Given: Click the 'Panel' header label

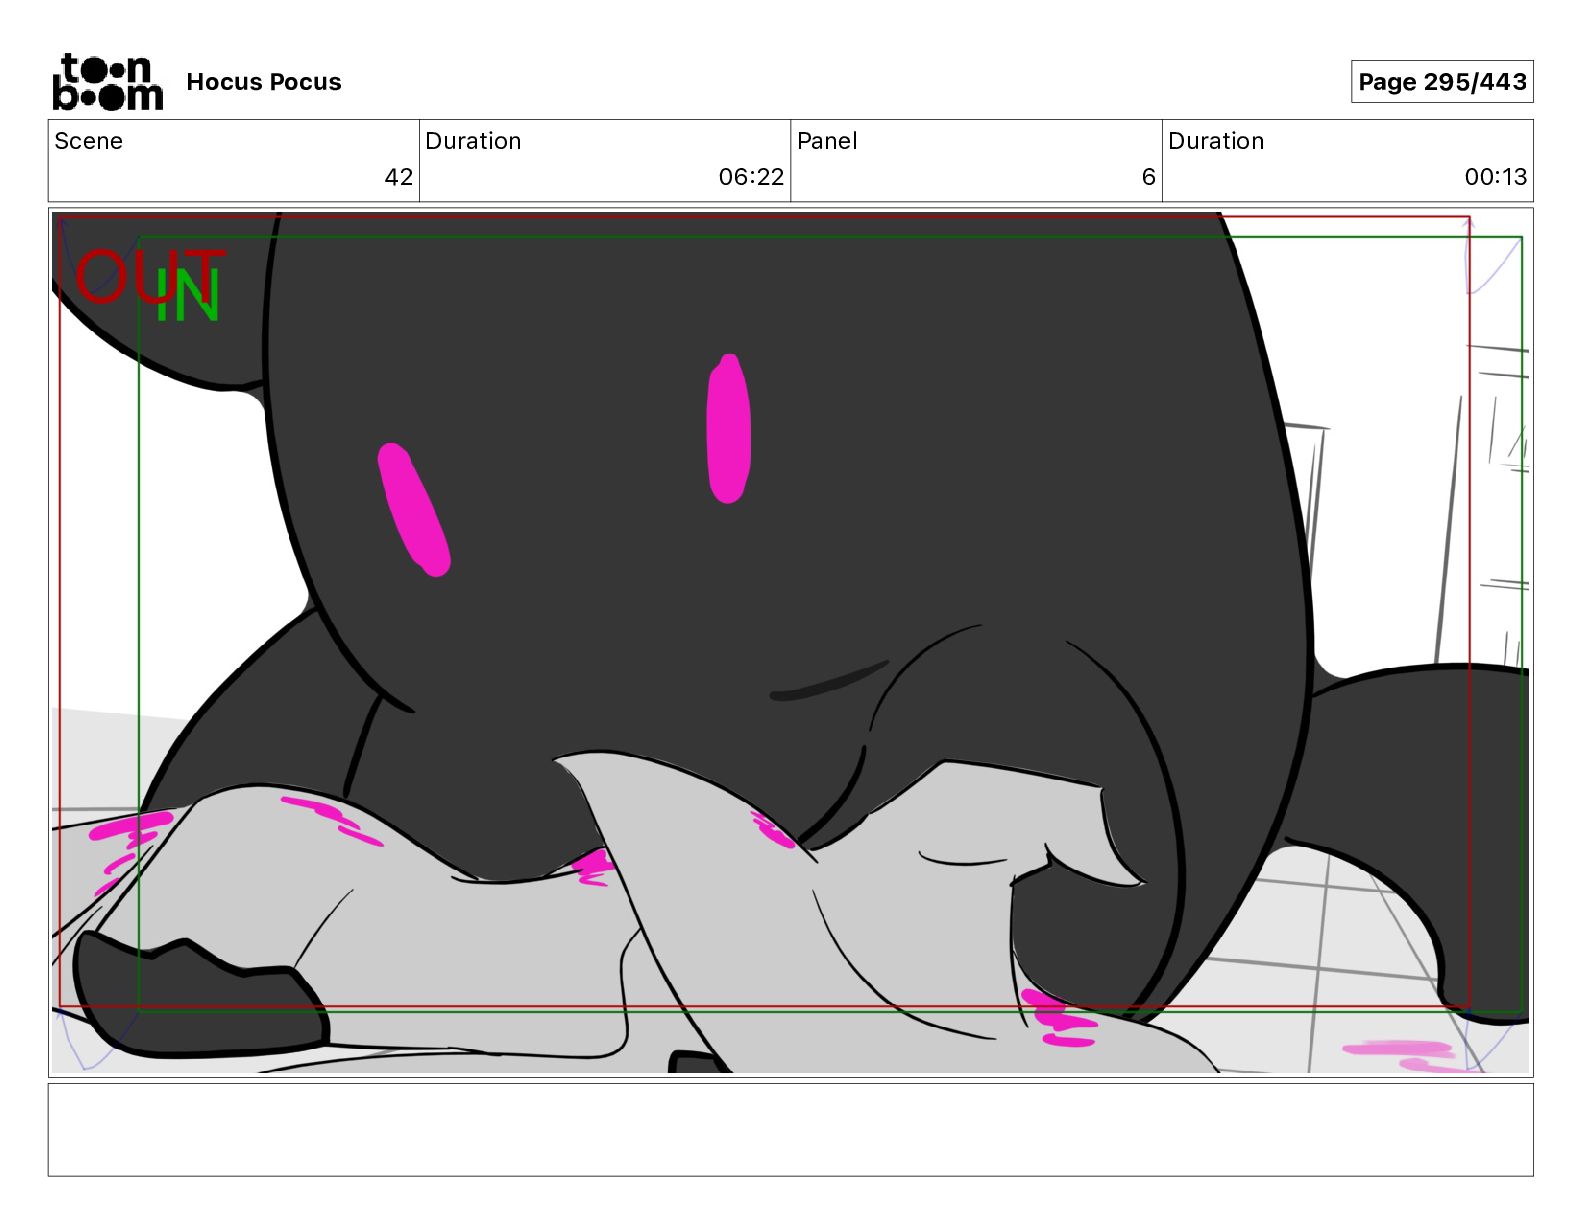Looking at the screenshot, I should 827,141.
